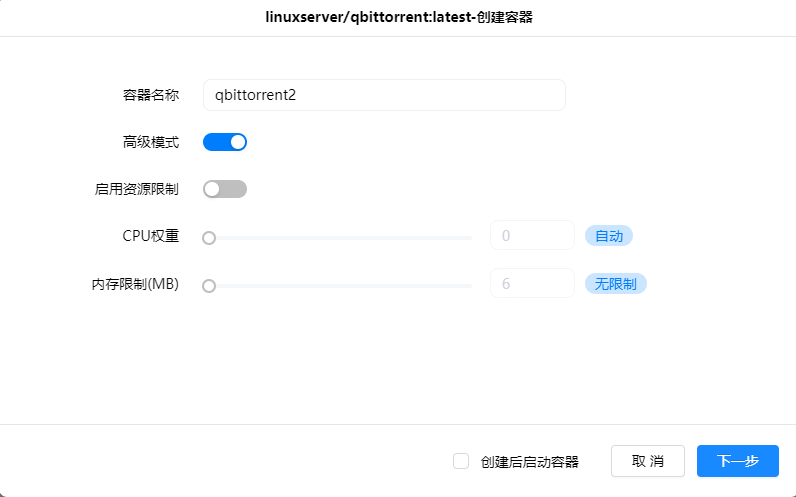The height and width of the screenshot is (497, 796).
Task: Enable the 启用资源限制 resource limit switch
Action: click(x=225, y=189)
